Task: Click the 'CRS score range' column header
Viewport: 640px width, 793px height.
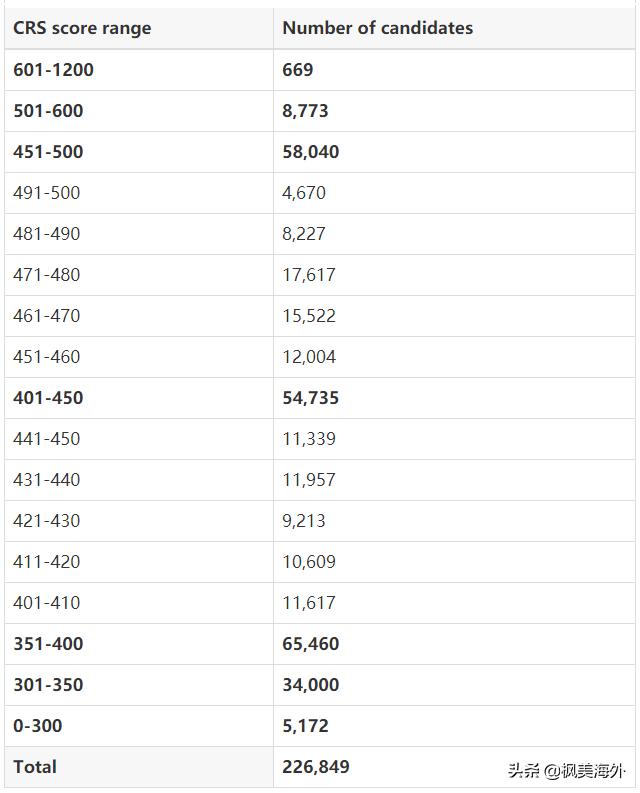Action: click(82, 28)
